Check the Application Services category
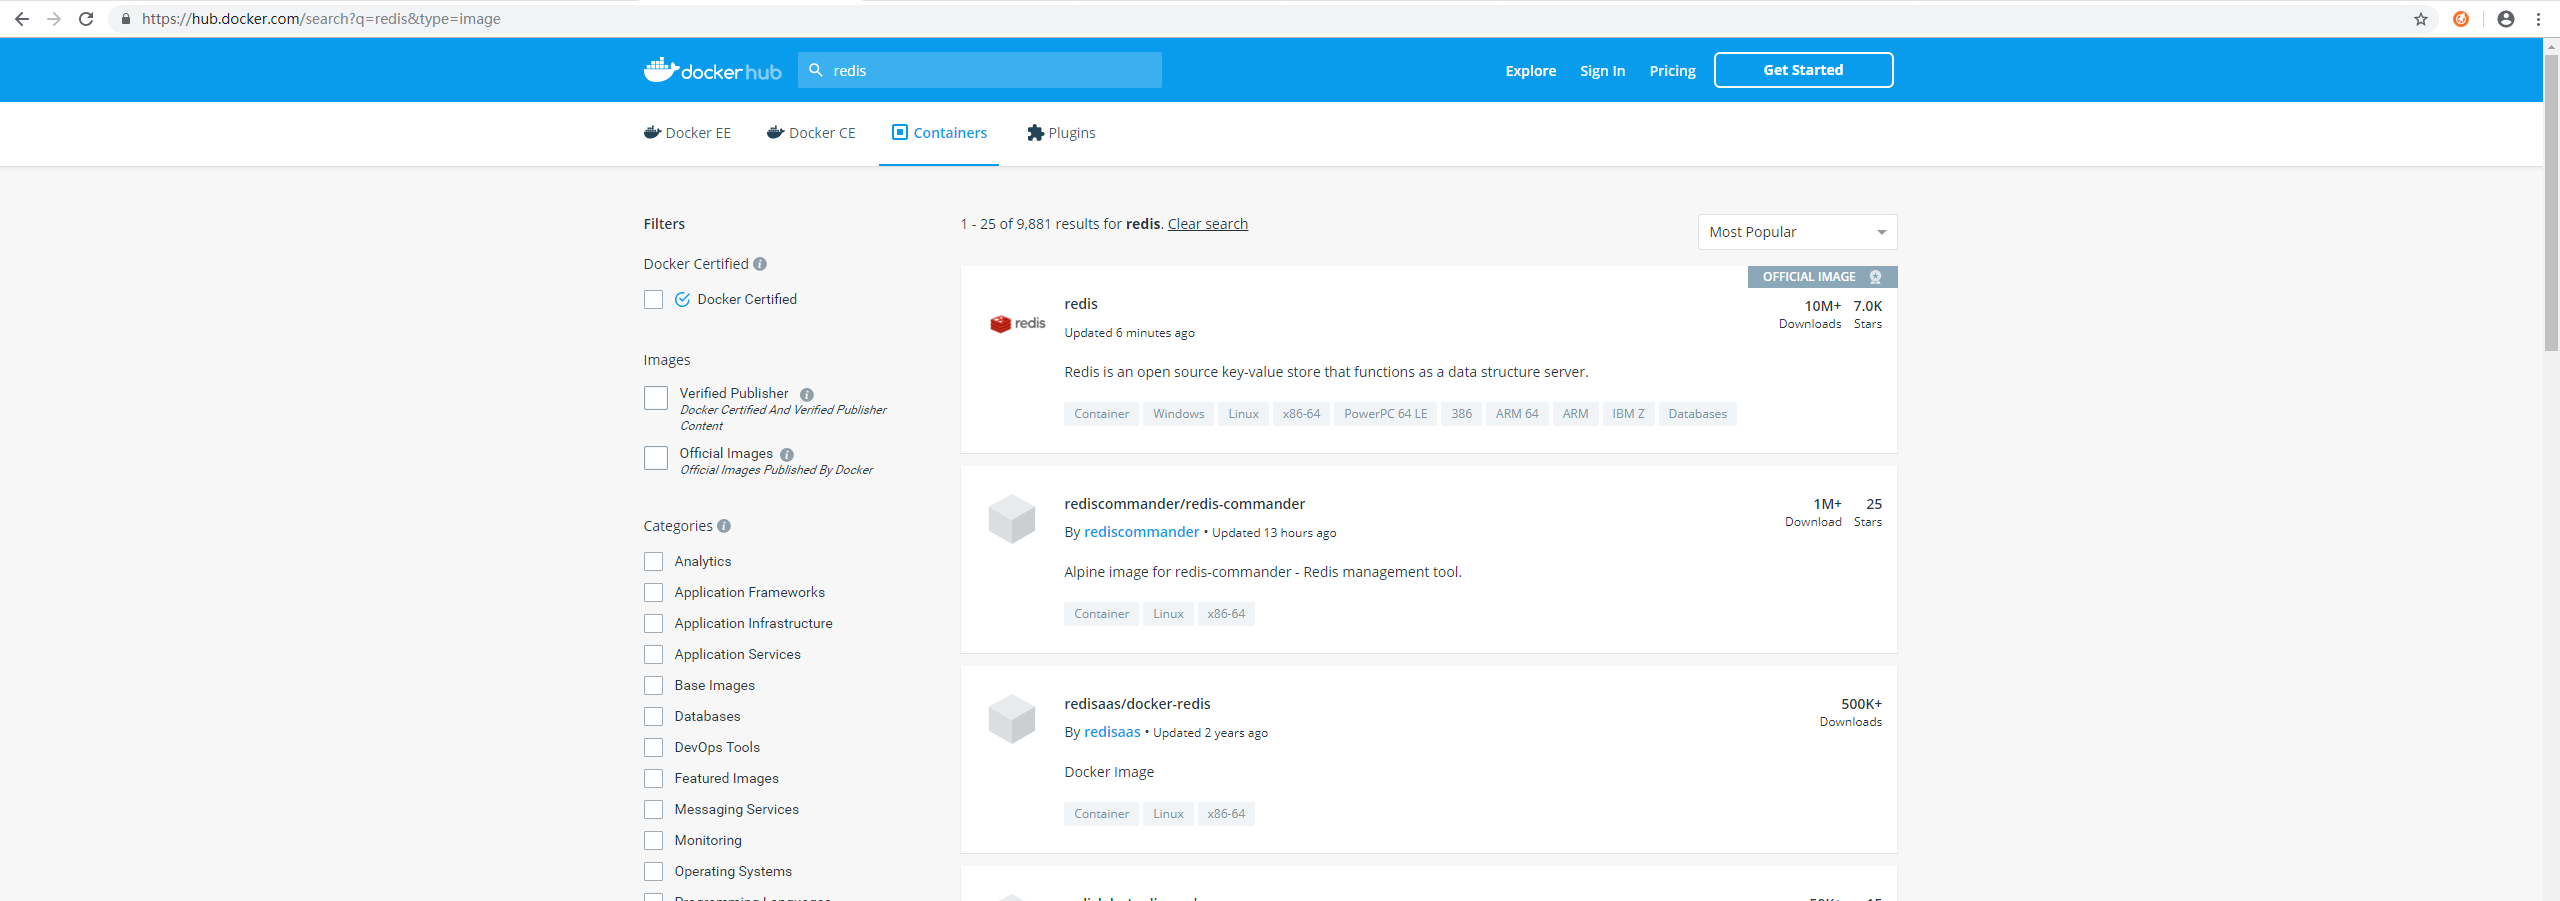 click(653, 655)
